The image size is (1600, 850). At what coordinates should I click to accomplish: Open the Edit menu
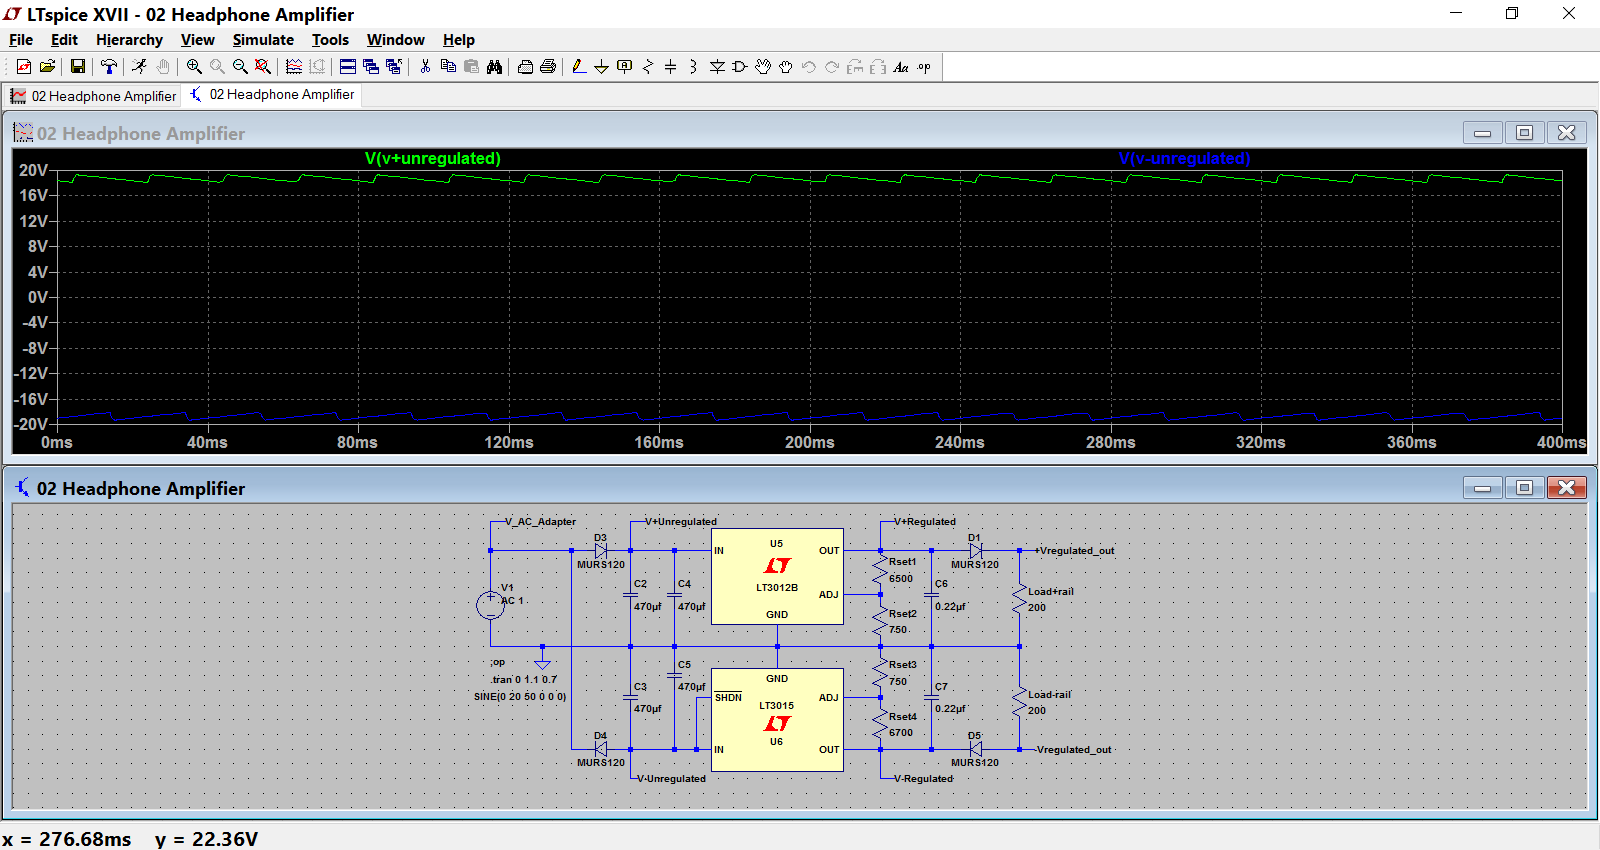point(64,40)
